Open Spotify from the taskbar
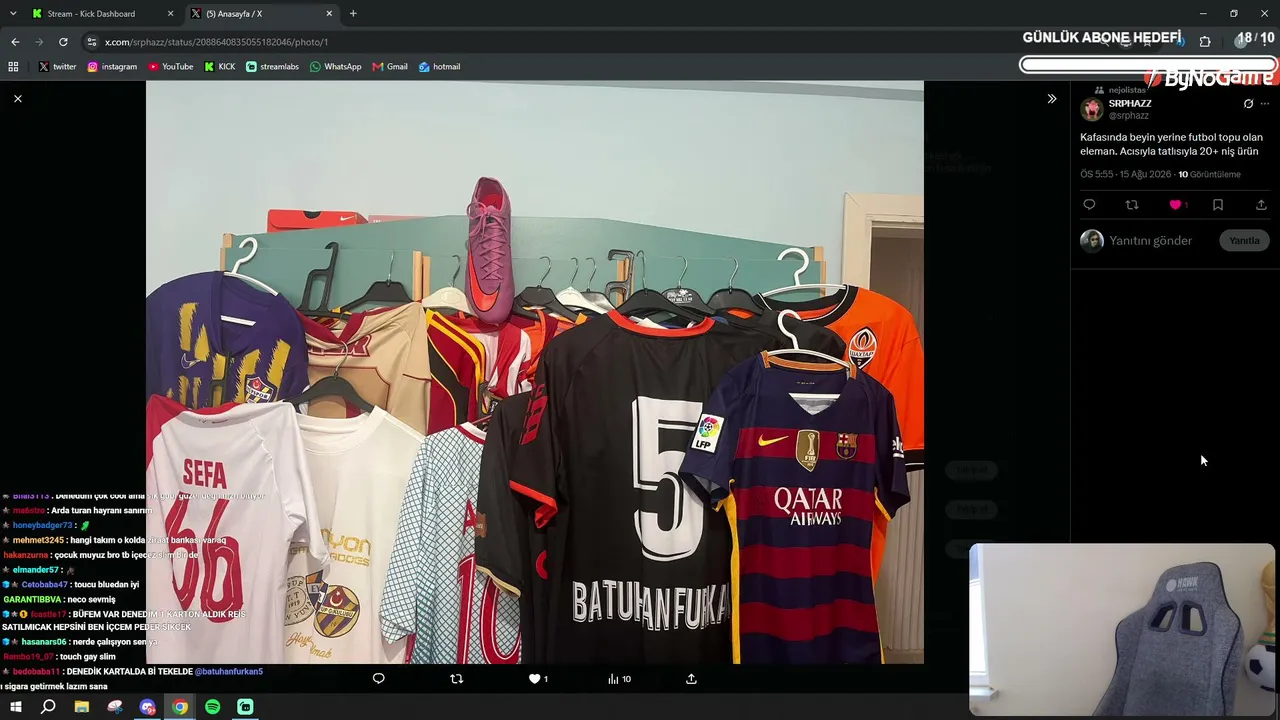This screenshot has width=1280, height=720. 213,707
